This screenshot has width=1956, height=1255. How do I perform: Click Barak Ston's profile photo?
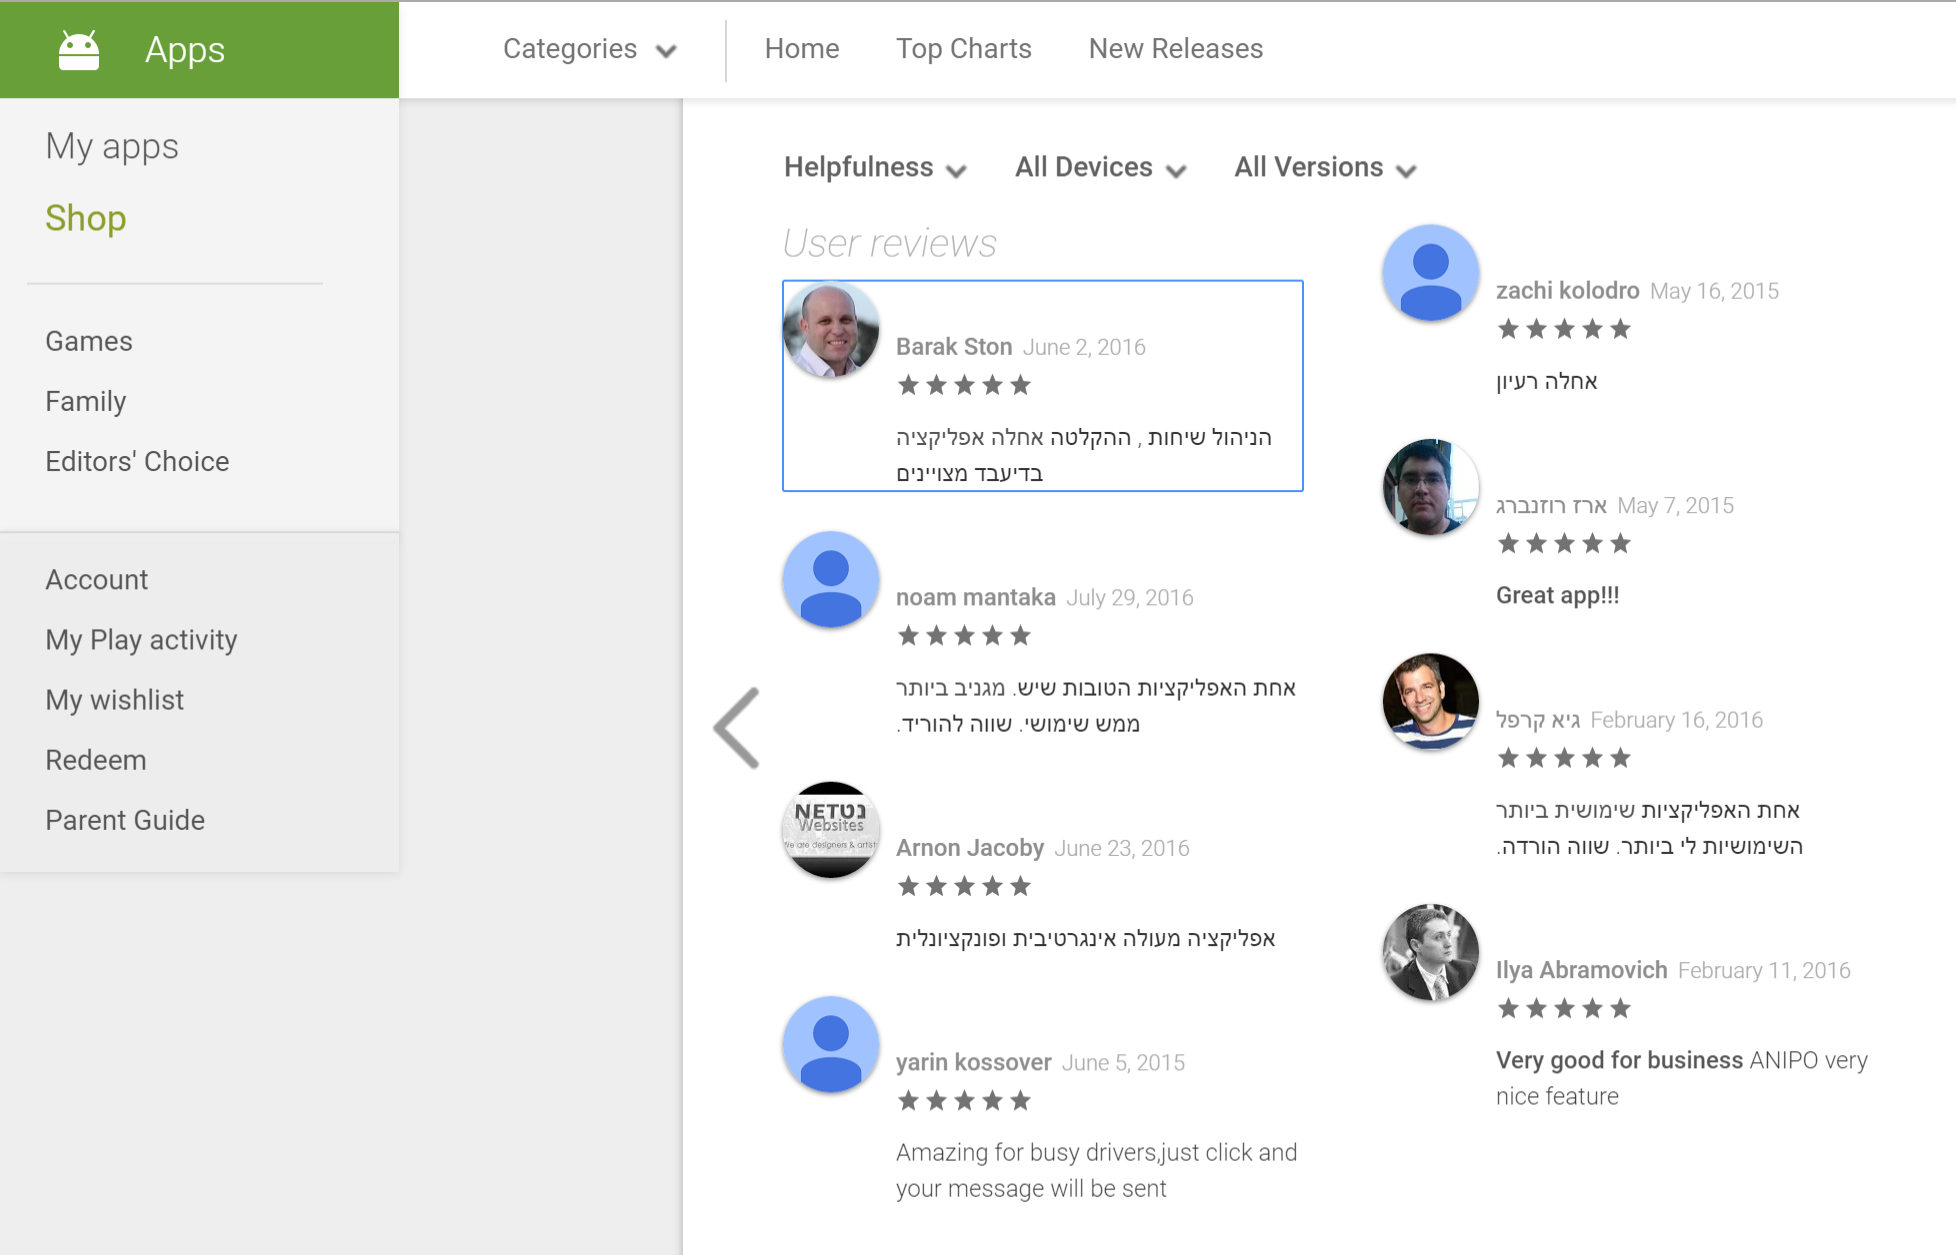point(831,330)
